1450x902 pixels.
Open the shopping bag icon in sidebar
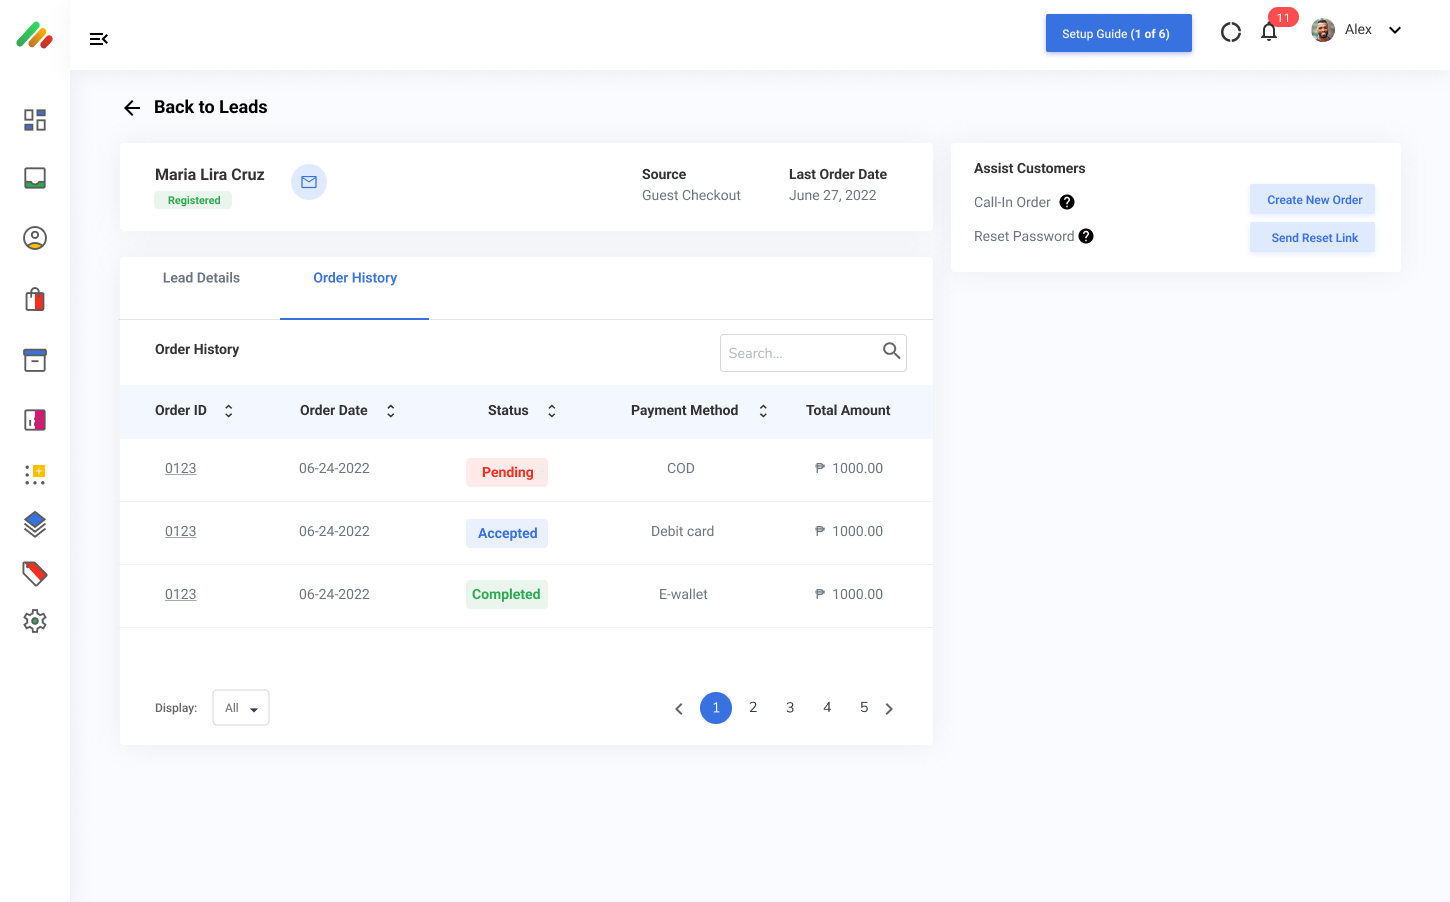point(35,299)
